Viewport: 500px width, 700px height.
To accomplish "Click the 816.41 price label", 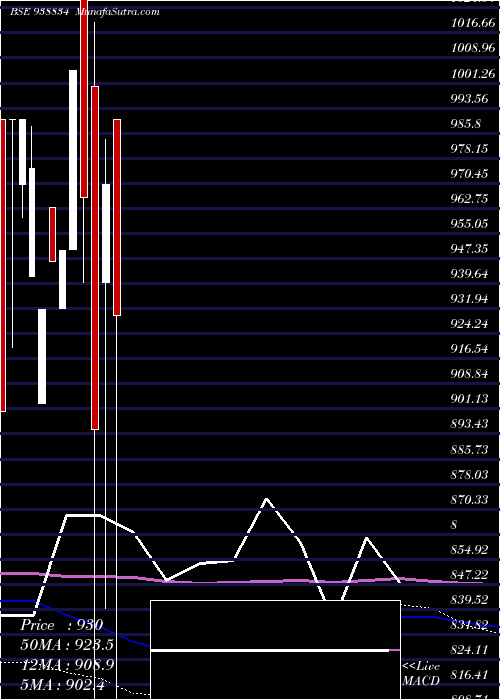I will tap(469, 675).
